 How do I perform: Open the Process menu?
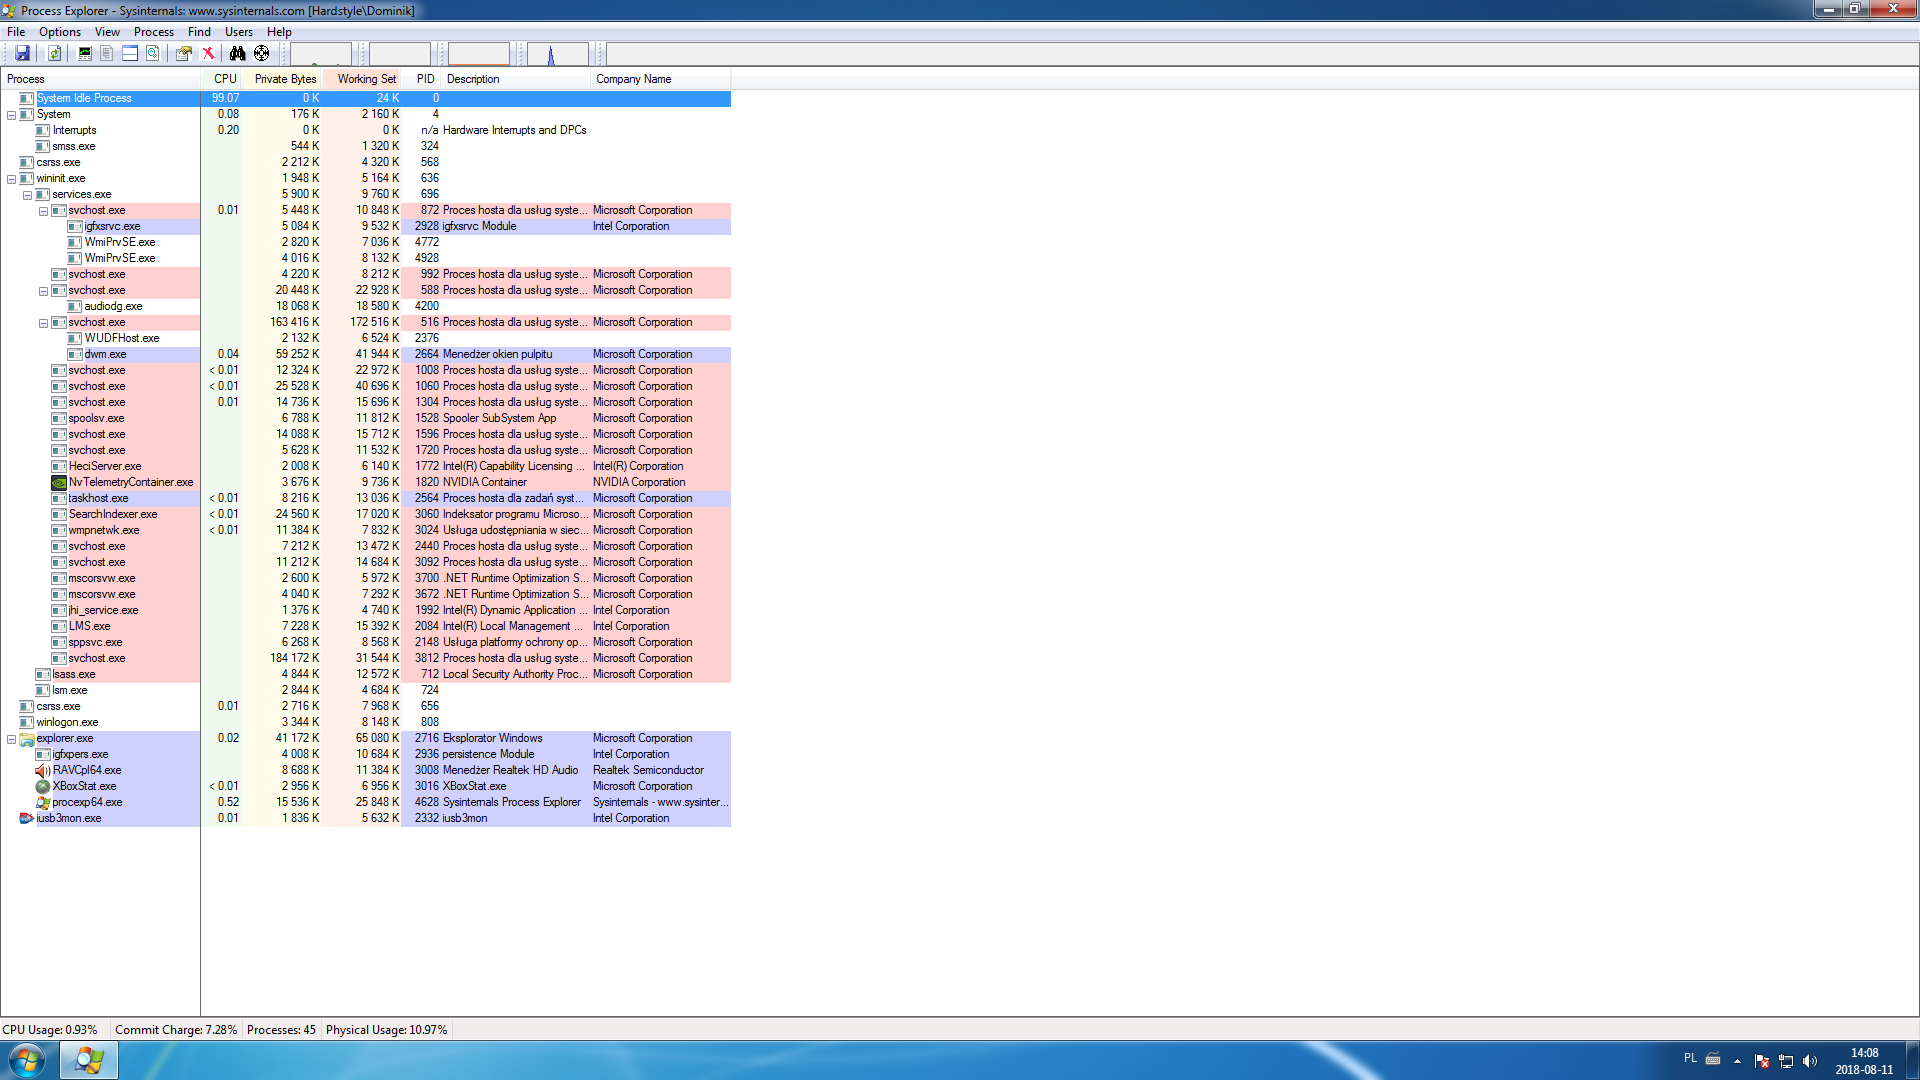coord(154,32)
